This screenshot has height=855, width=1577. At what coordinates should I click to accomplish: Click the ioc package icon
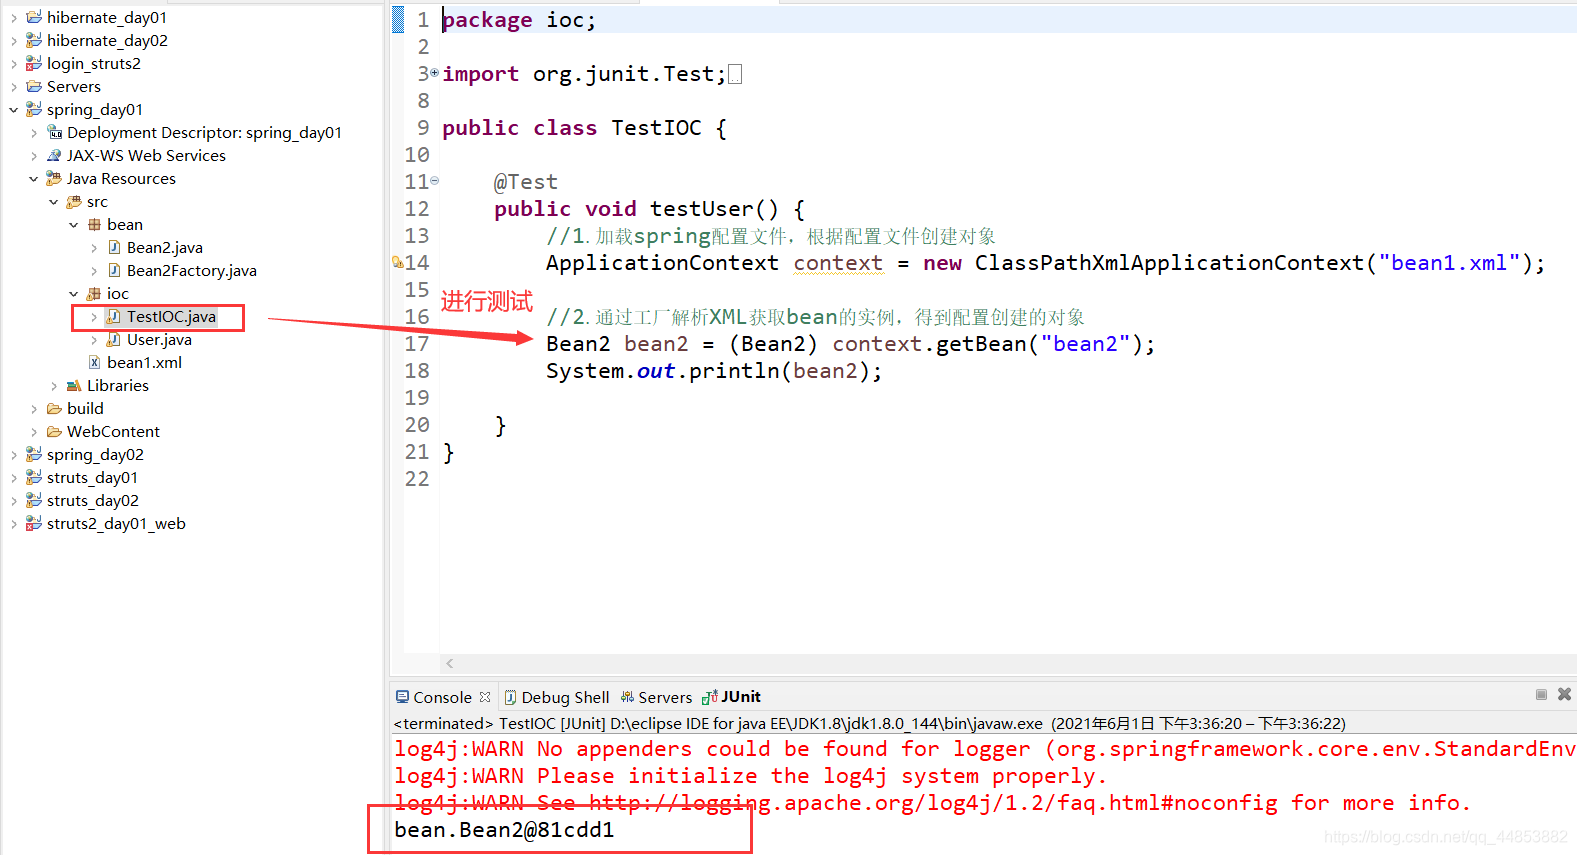tap(94, 293)
